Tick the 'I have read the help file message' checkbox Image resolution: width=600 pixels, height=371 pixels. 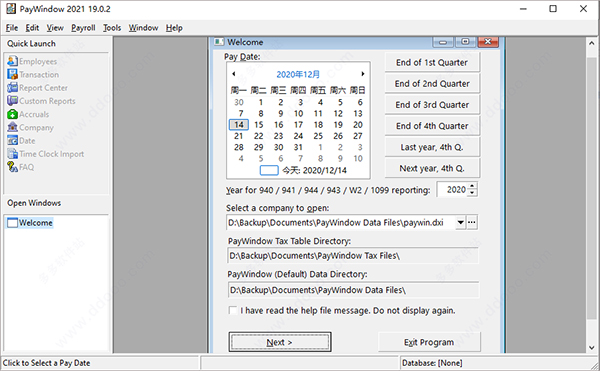(233, 310)
